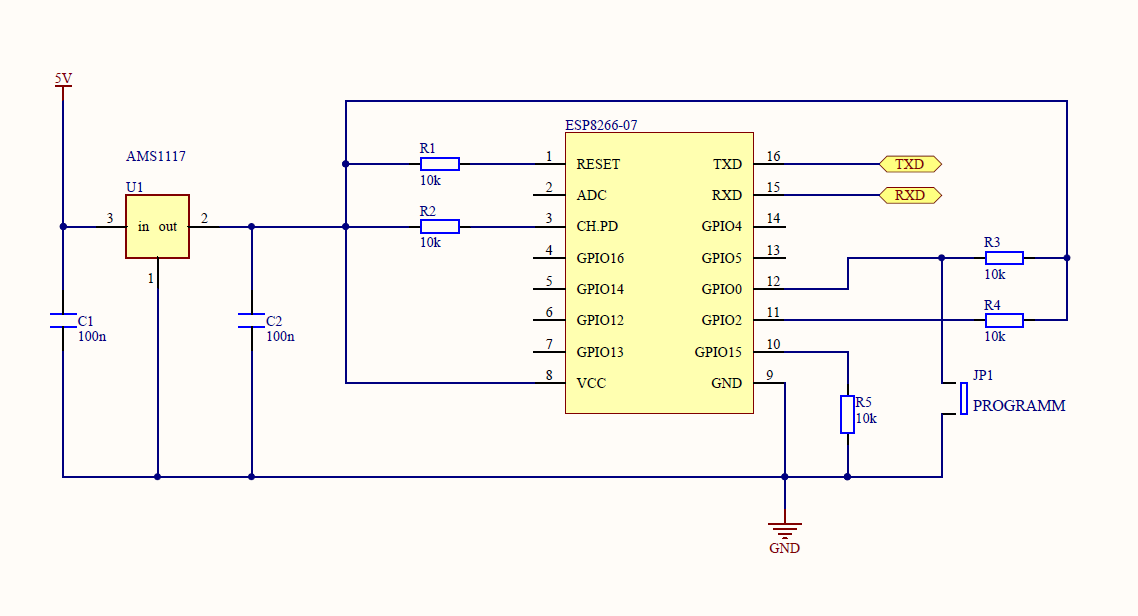Click the 5V text label
The width and height of the screenshot is (1138, 616).
tap(63, 78)
